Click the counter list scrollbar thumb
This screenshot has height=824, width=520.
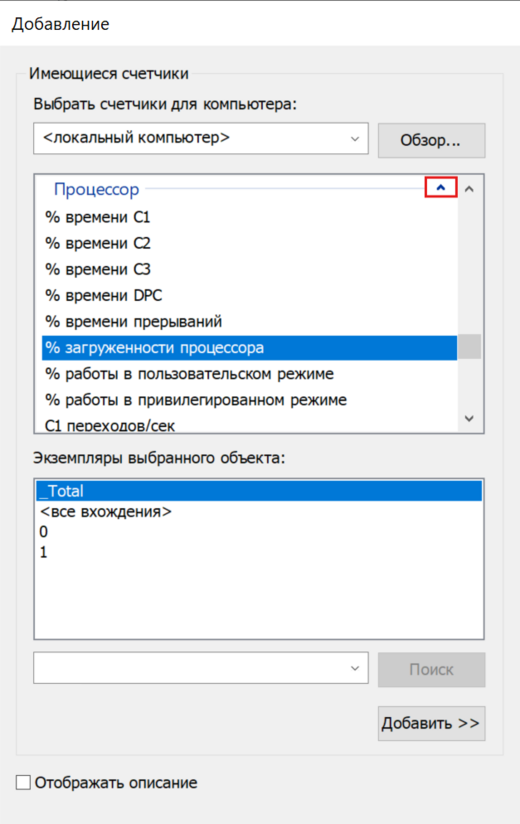[x=470, y=347]
